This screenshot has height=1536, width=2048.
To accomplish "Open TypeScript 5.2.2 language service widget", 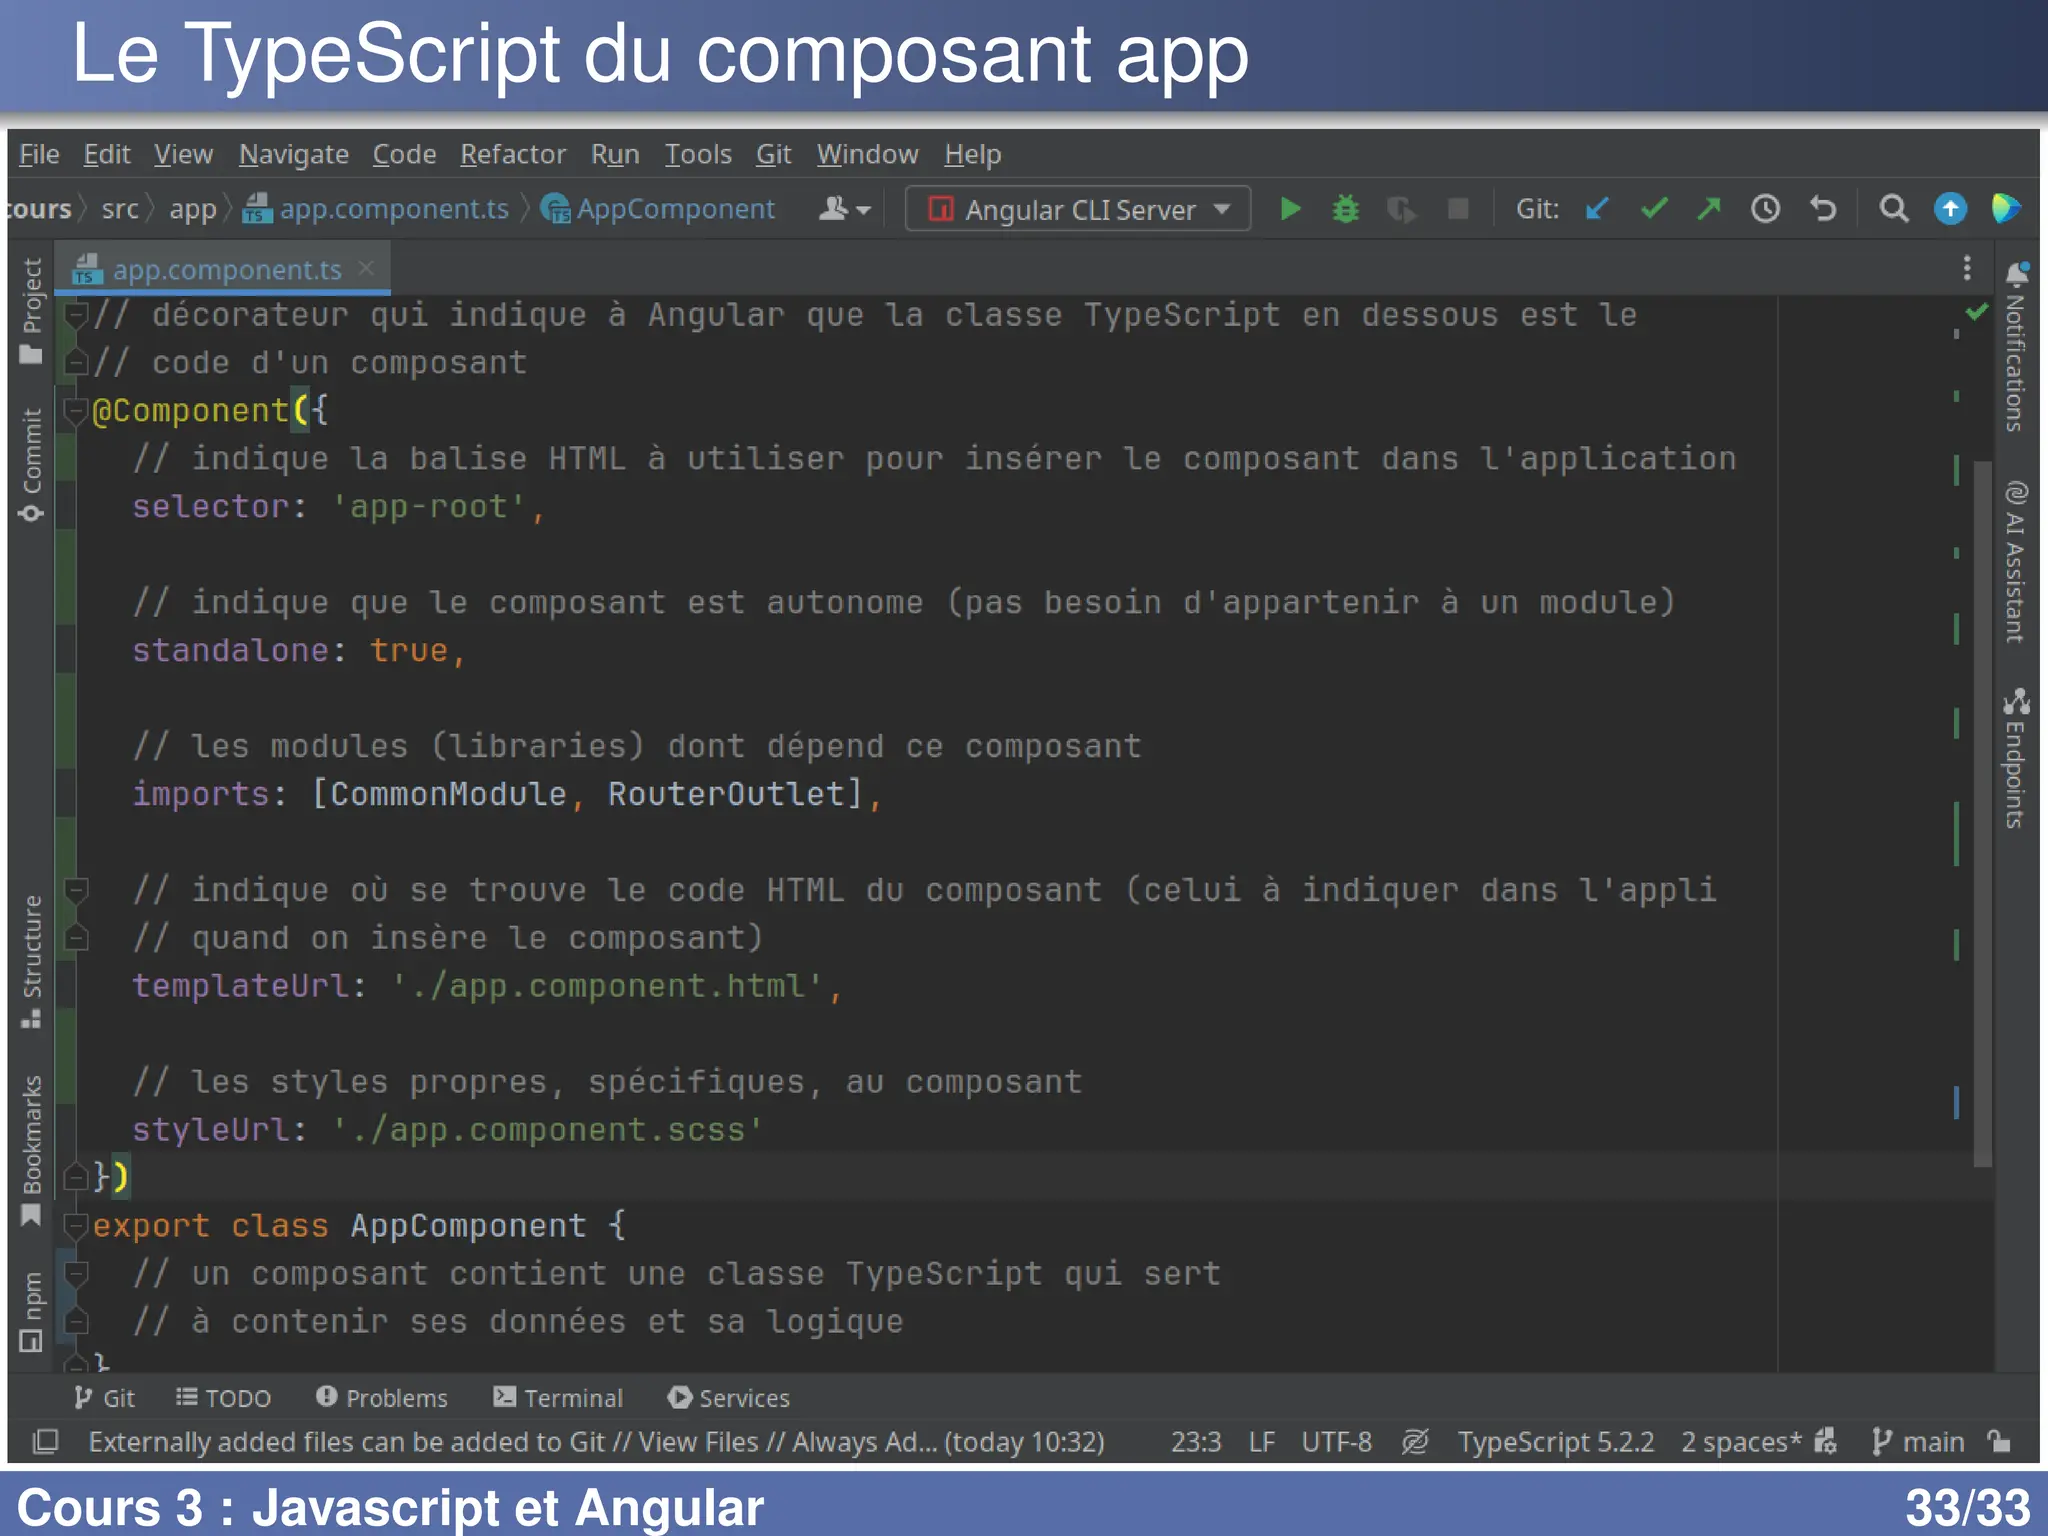I will pyautogui.click(x=1555, y=1442).
